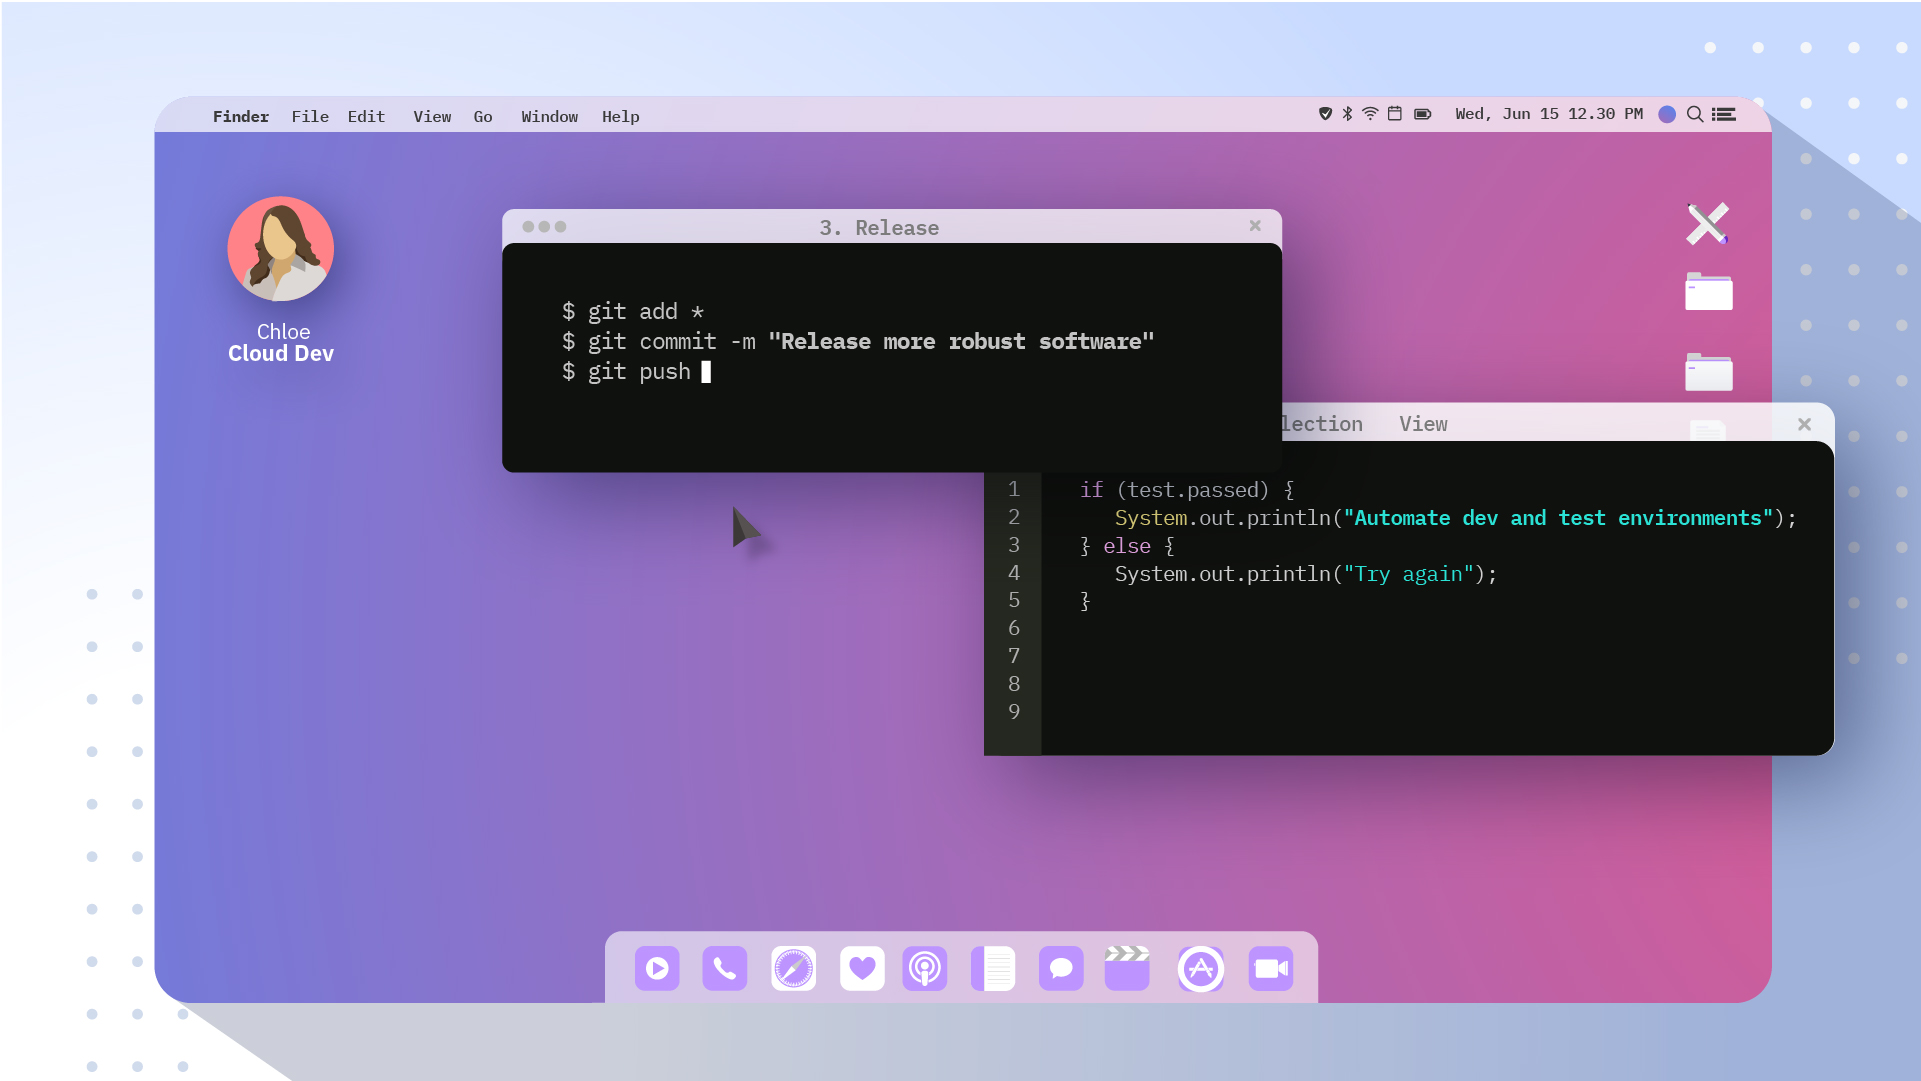Click Chloe's profile avatar picture
1921x1081 pixels.
pyautogui.click(x=281, y=249)
